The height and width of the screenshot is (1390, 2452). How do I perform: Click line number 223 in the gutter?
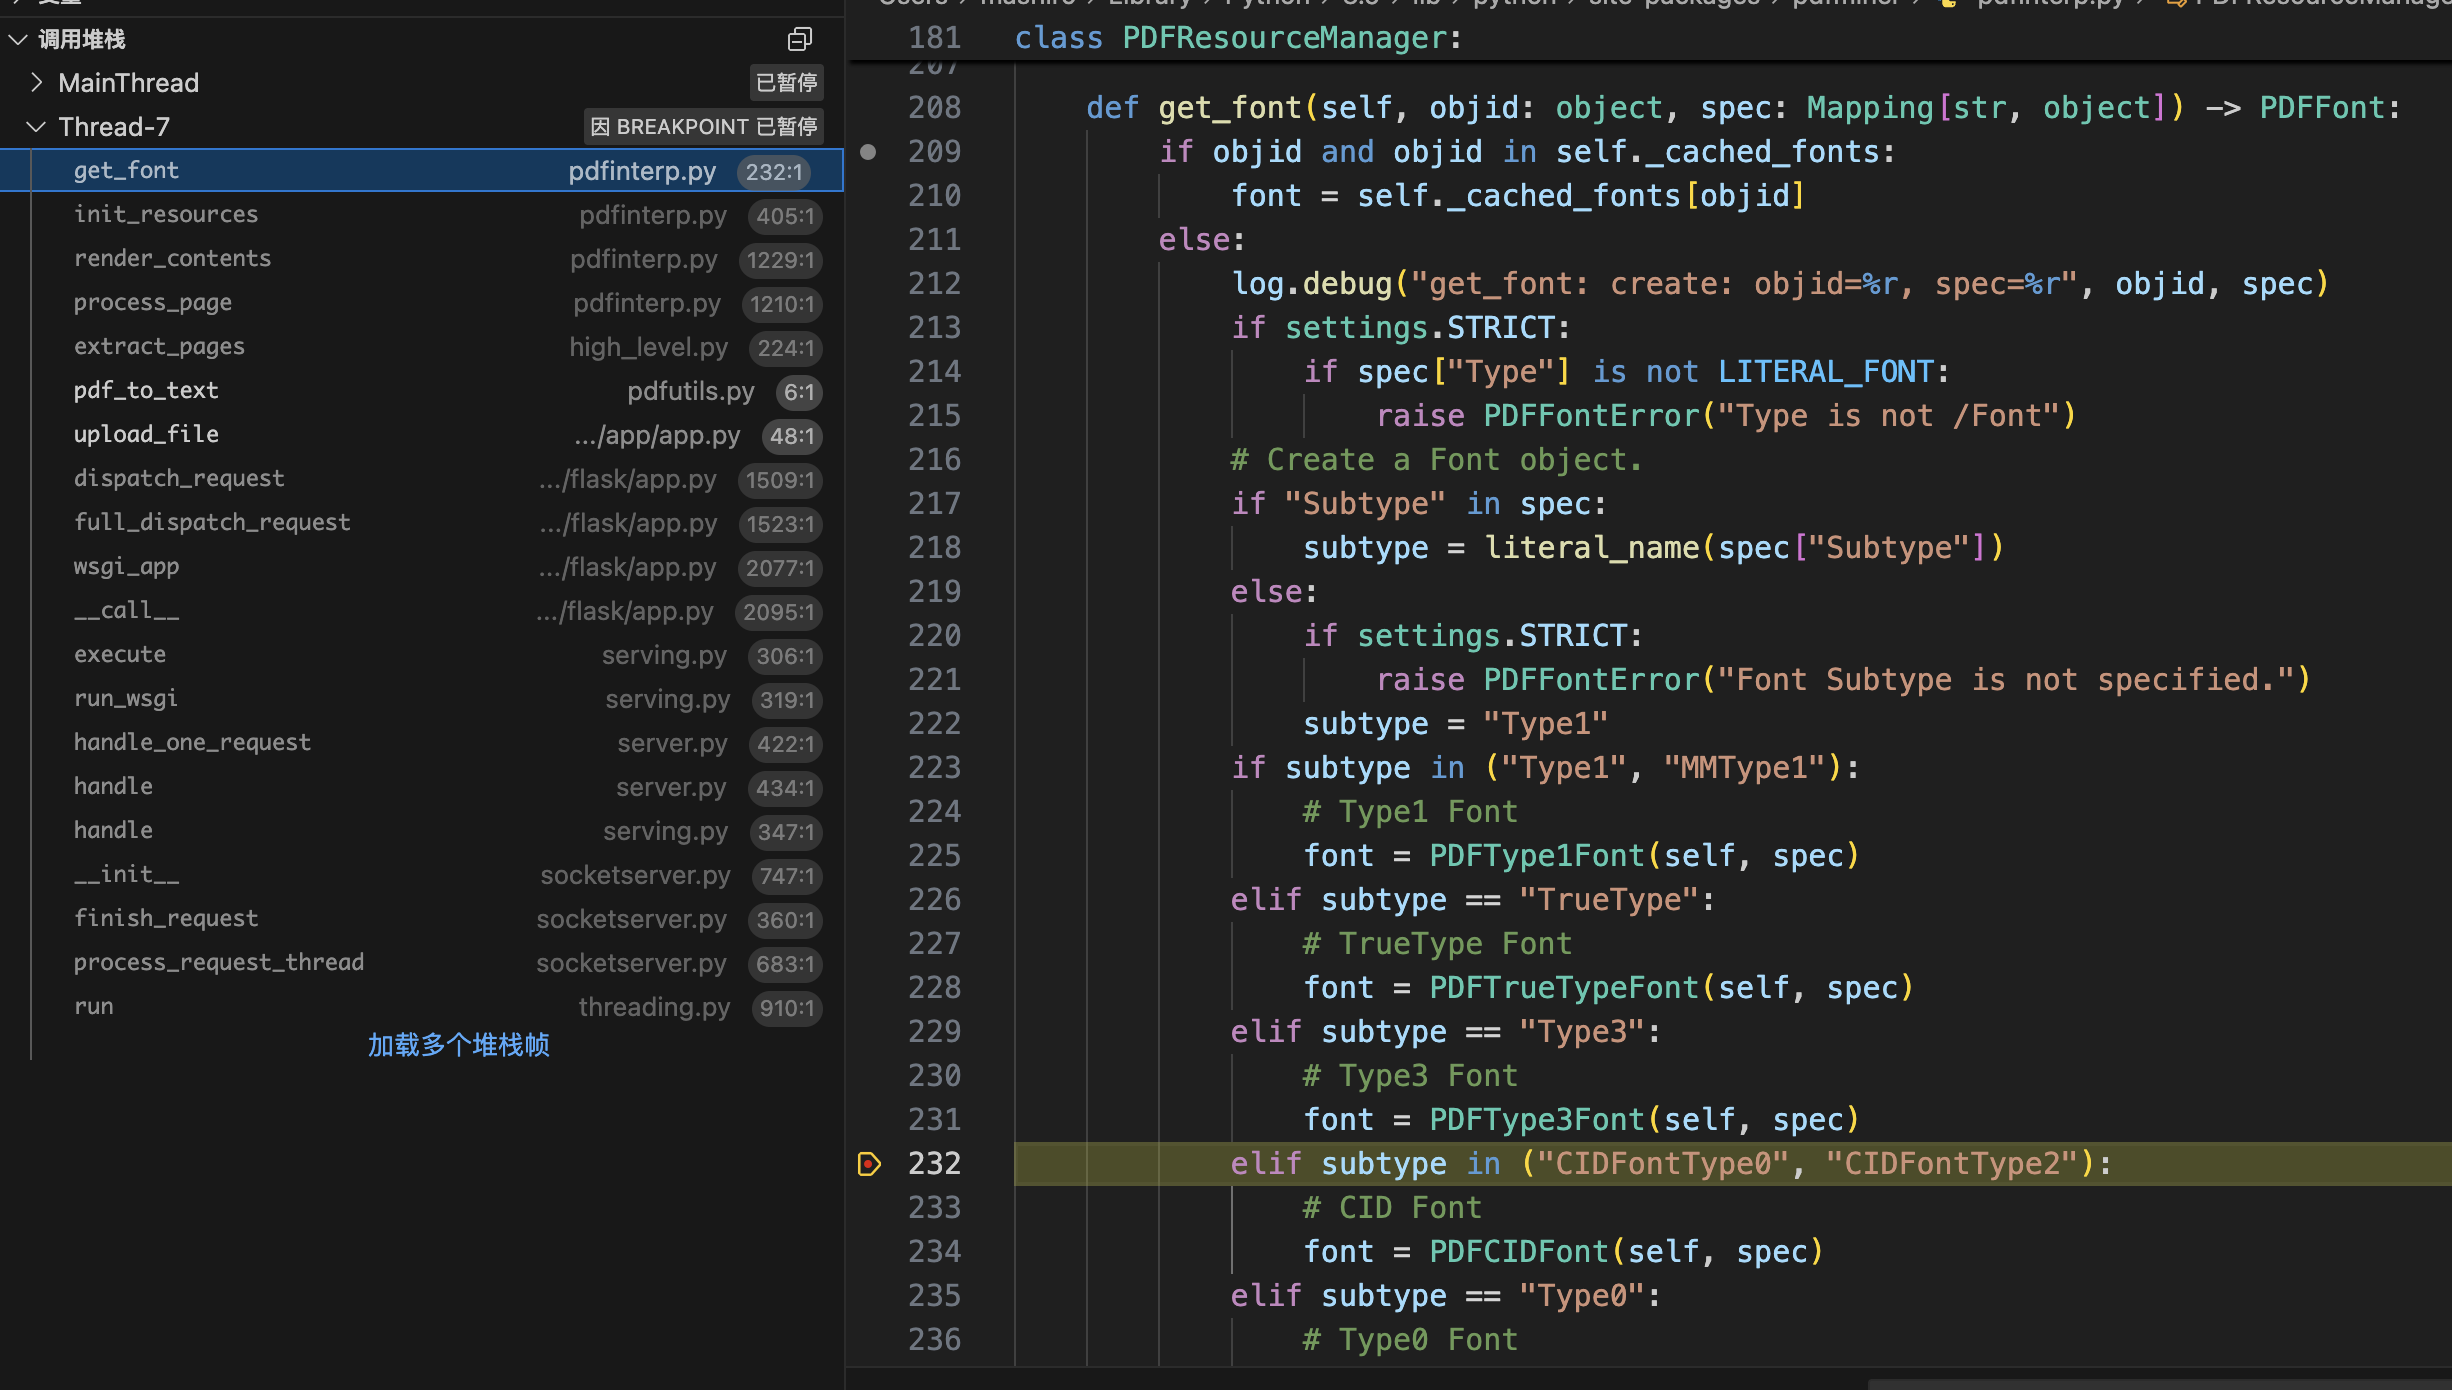pyautogui.click(x=934, y=768)
